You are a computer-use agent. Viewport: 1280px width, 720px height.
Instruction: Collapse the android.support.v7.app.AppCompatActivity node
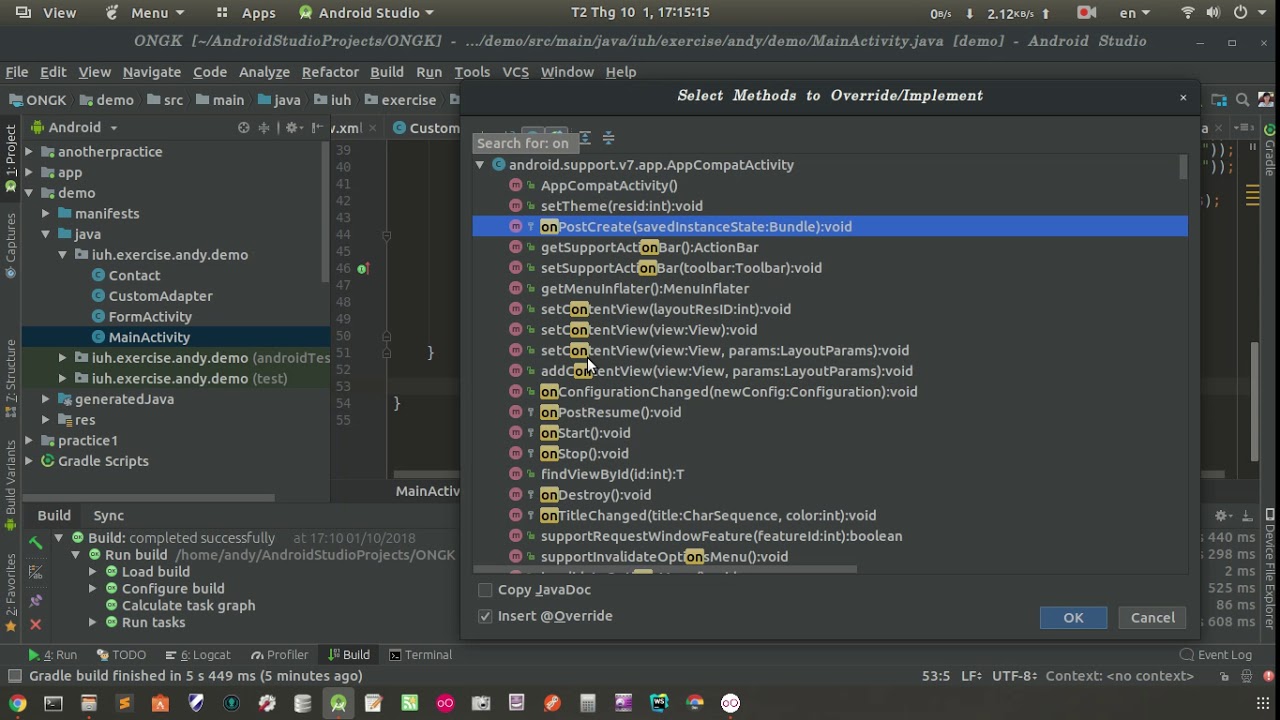(x=480, y=165)
